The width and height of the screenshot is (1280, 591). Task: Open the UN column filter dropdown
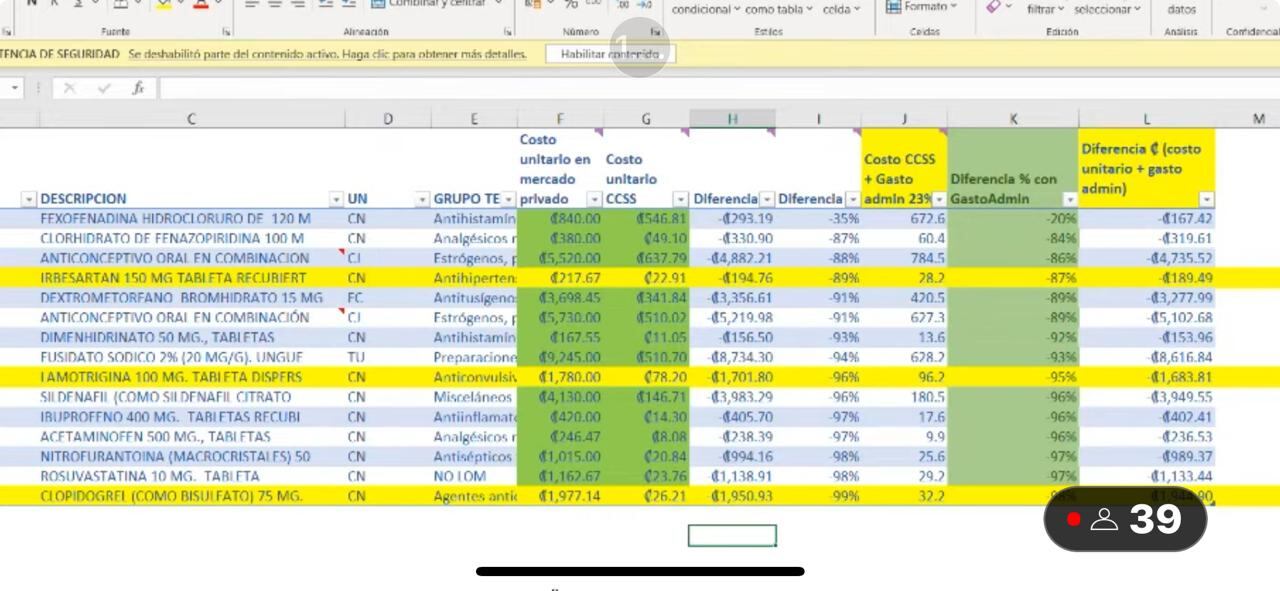coord(336,199)
